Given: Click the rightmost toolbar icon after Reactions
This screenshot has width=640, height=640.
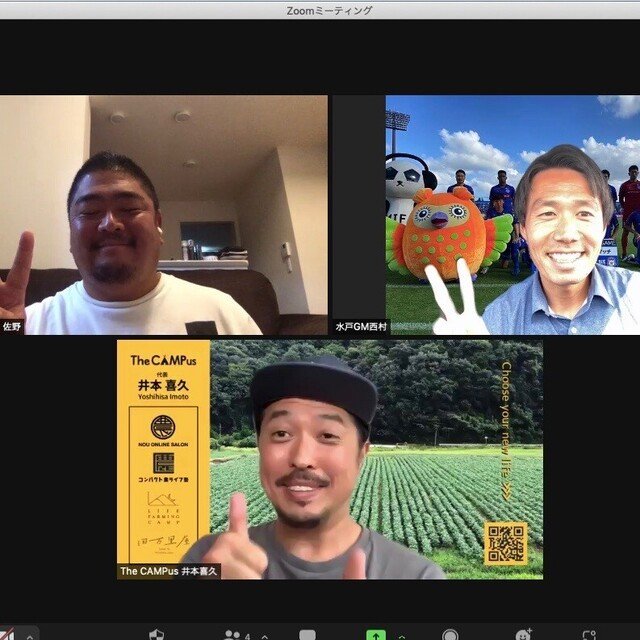Looking at the screenshot, I should click(x=589, y=636).
